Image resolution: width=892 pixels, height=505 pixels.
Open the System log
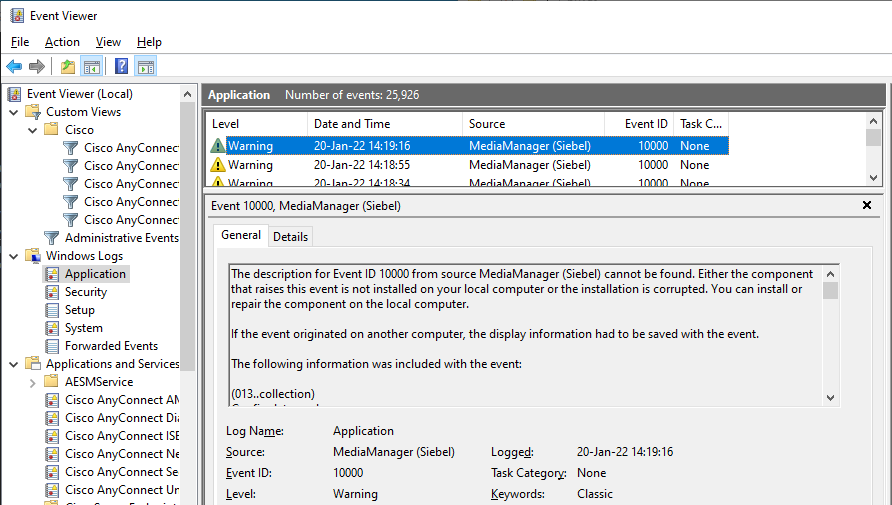[84, 328]
